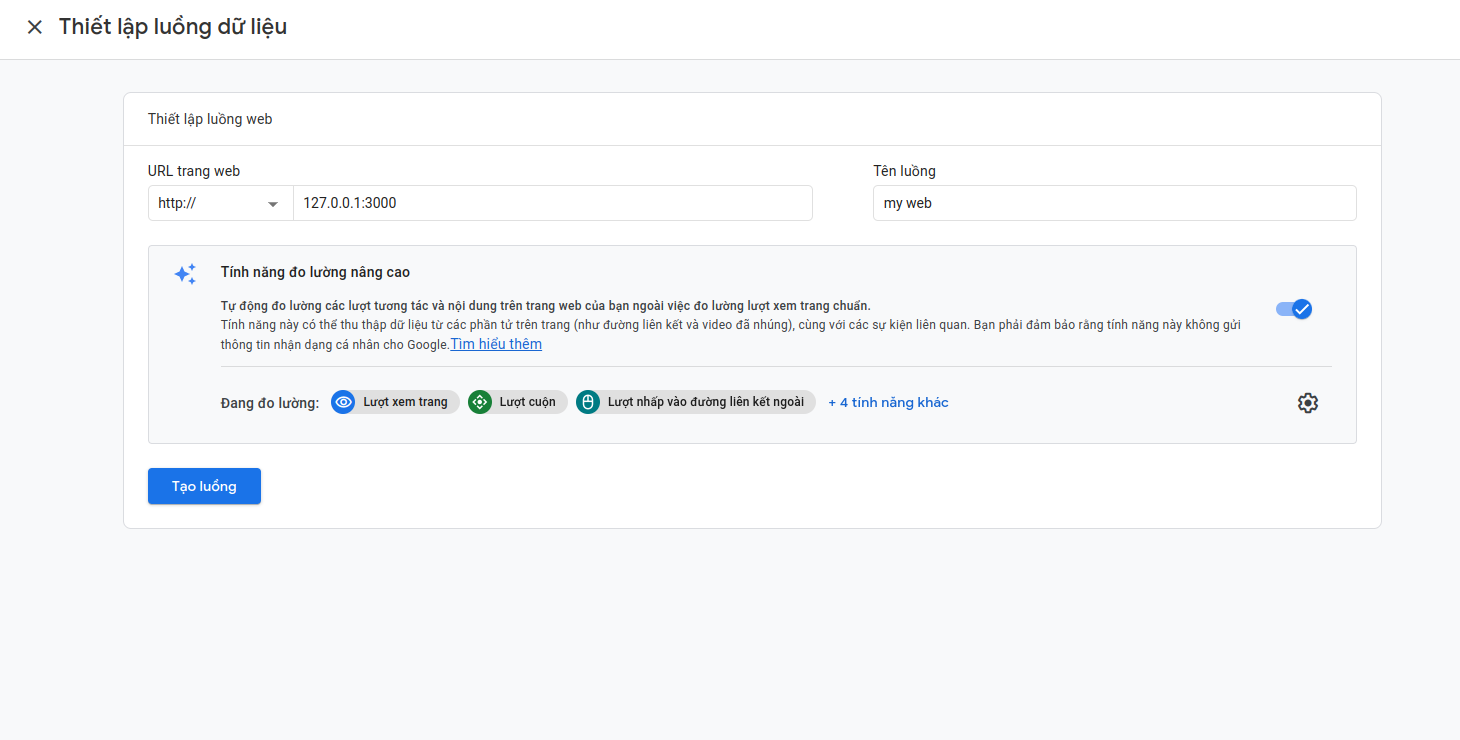Click the mouse icon for outbound link clicks
The width and height of the screenshot is (1460, 740).
[x=588, y=402]
